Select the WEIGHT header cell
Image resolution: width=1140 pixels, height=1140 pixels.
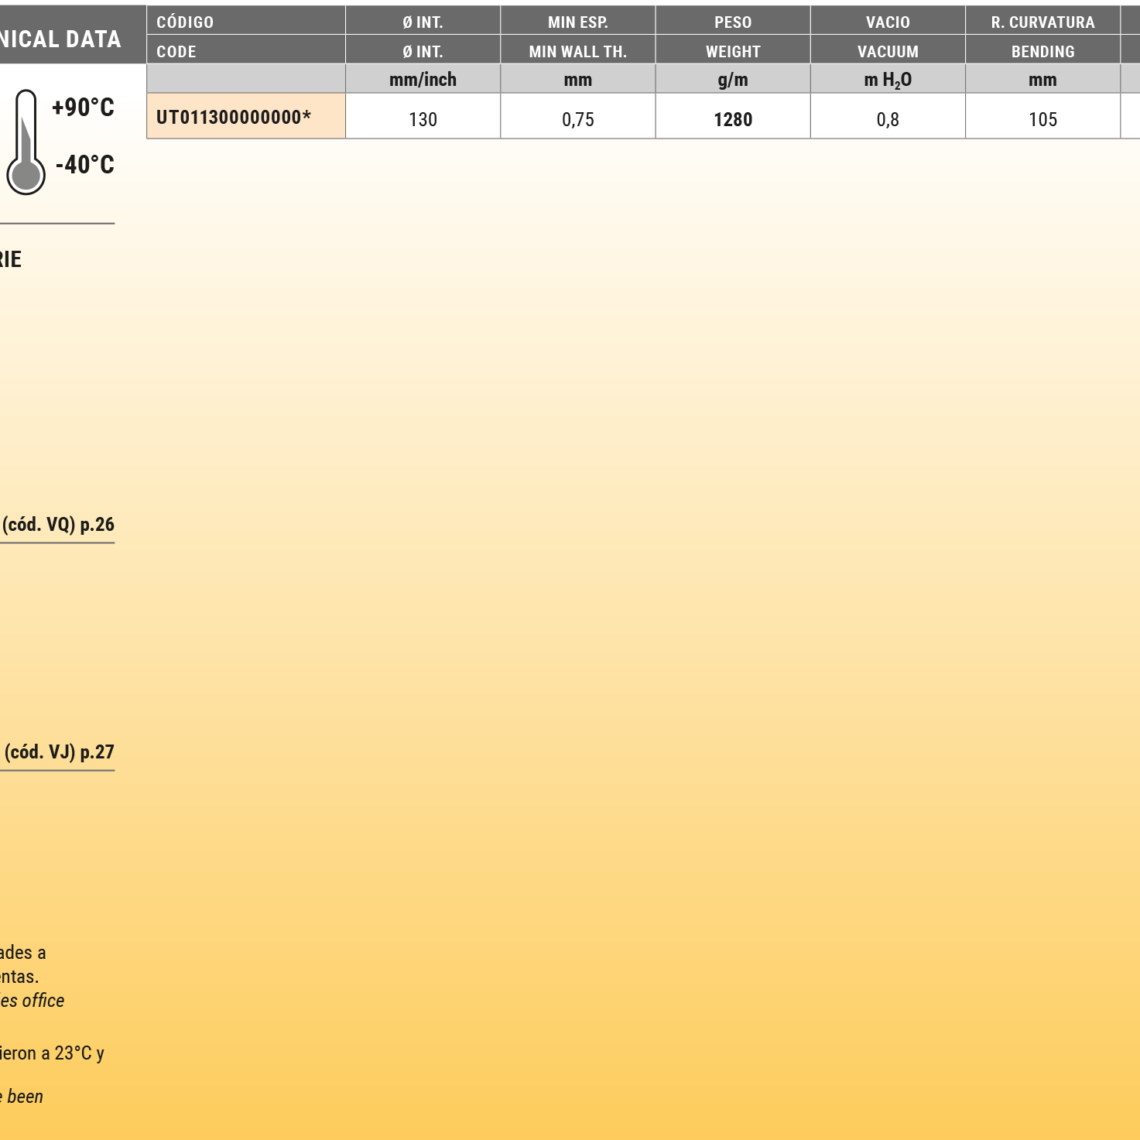click(733, 51)
